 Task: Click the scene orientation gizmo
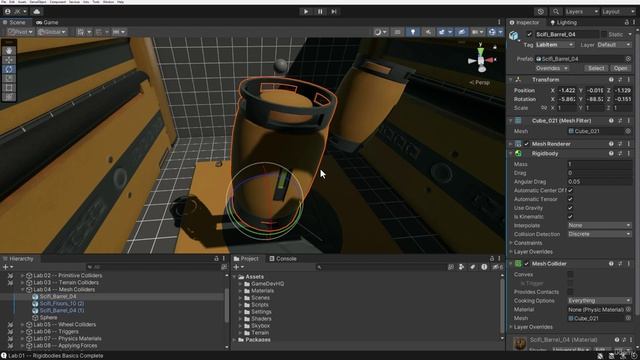point(481,60)
